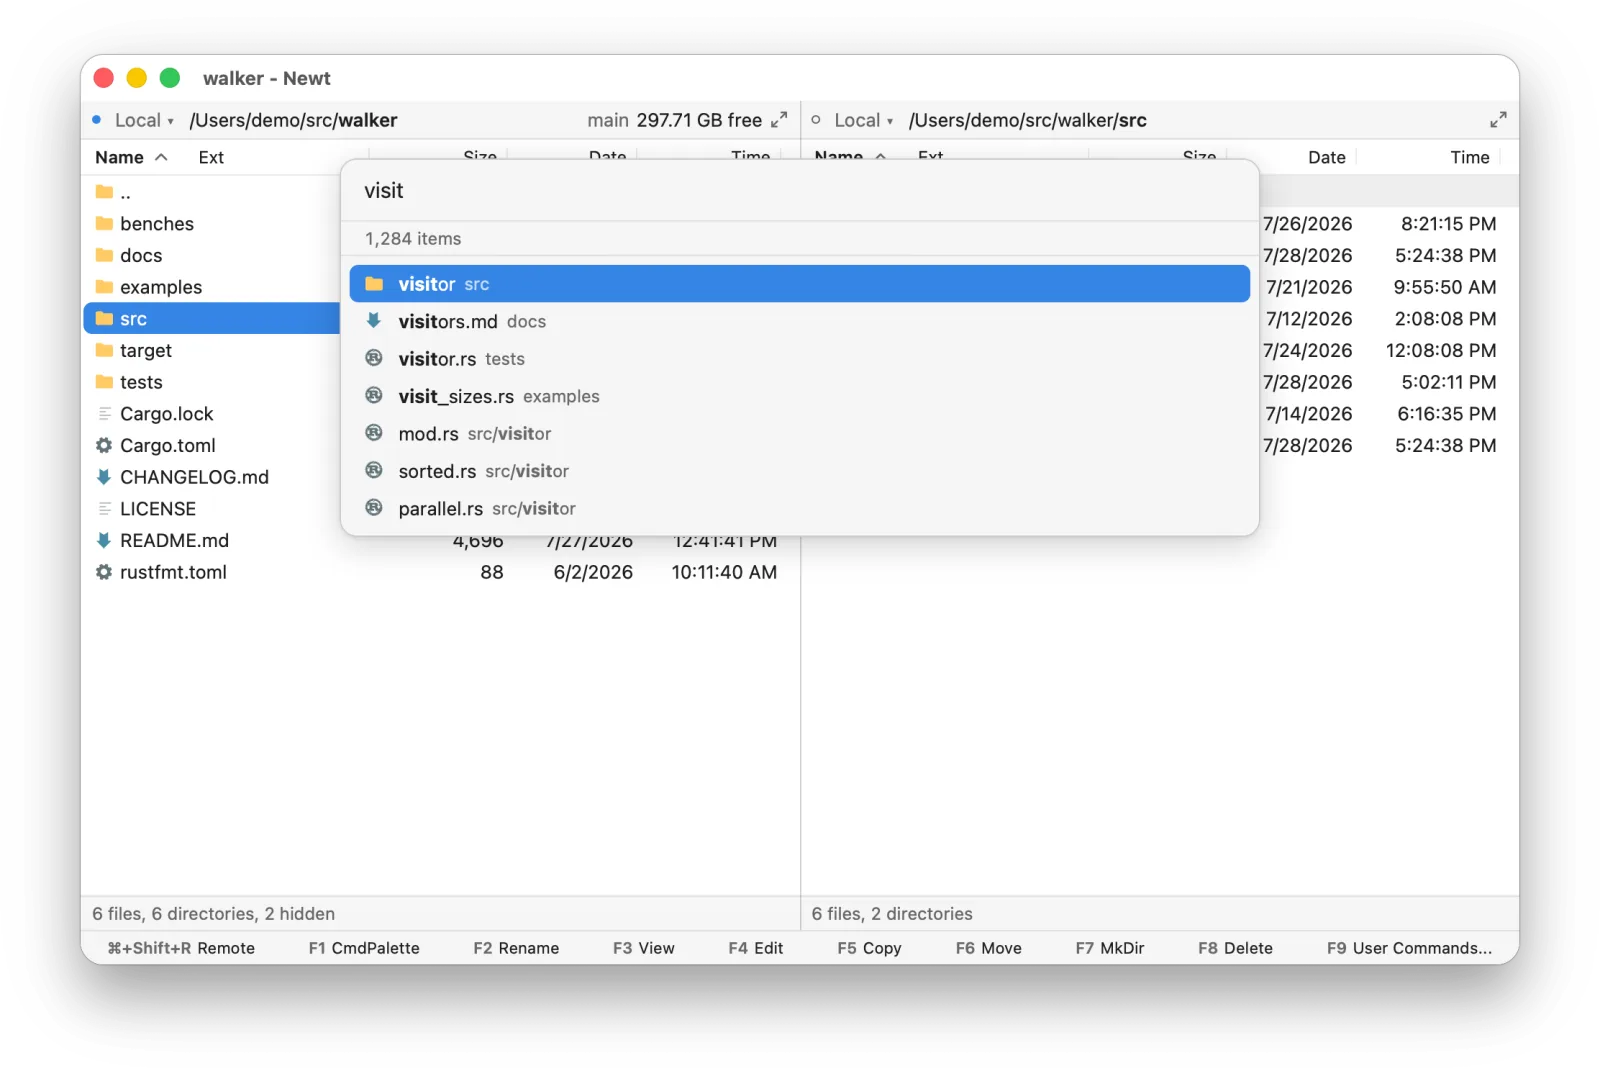Click the Cargo.lock file icon
Screen dimensions: 1600x1071
104,413
